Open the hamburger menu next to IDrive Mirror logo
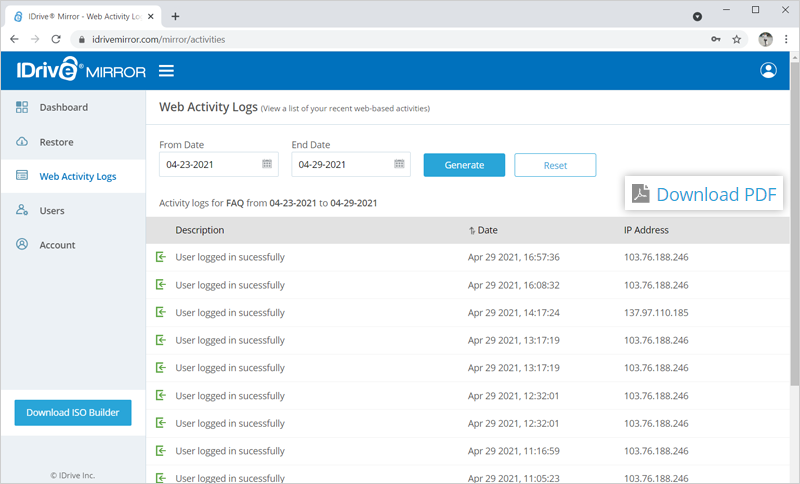Screen dimensions: 800x484 pyautogui.click(x=166, y=71)
